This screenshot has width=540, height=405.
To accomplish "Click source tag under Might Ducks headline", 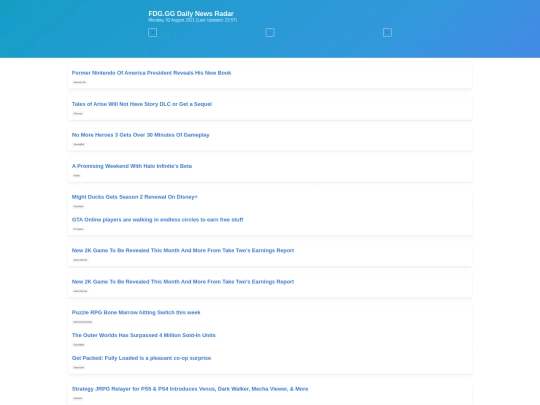I will (79, 206).
